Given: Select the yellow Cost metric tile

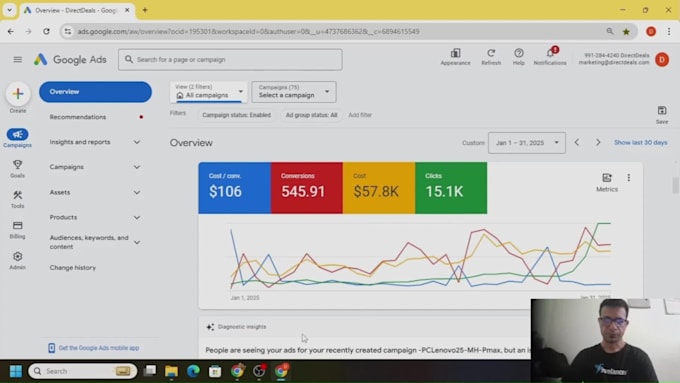Looking at the screenshot, I should (379, 188).
